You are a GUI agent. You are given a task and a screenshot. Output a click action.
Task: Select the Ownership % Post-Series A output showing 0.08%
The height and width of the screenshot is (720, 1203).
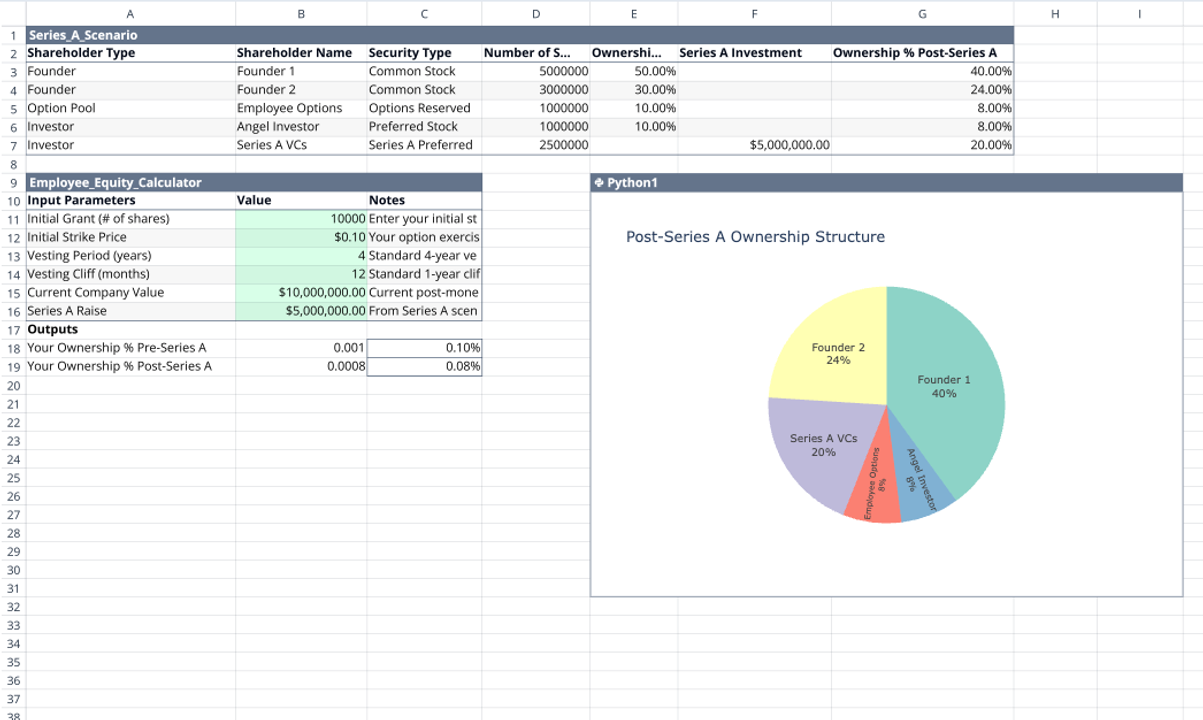pos(424,365)
